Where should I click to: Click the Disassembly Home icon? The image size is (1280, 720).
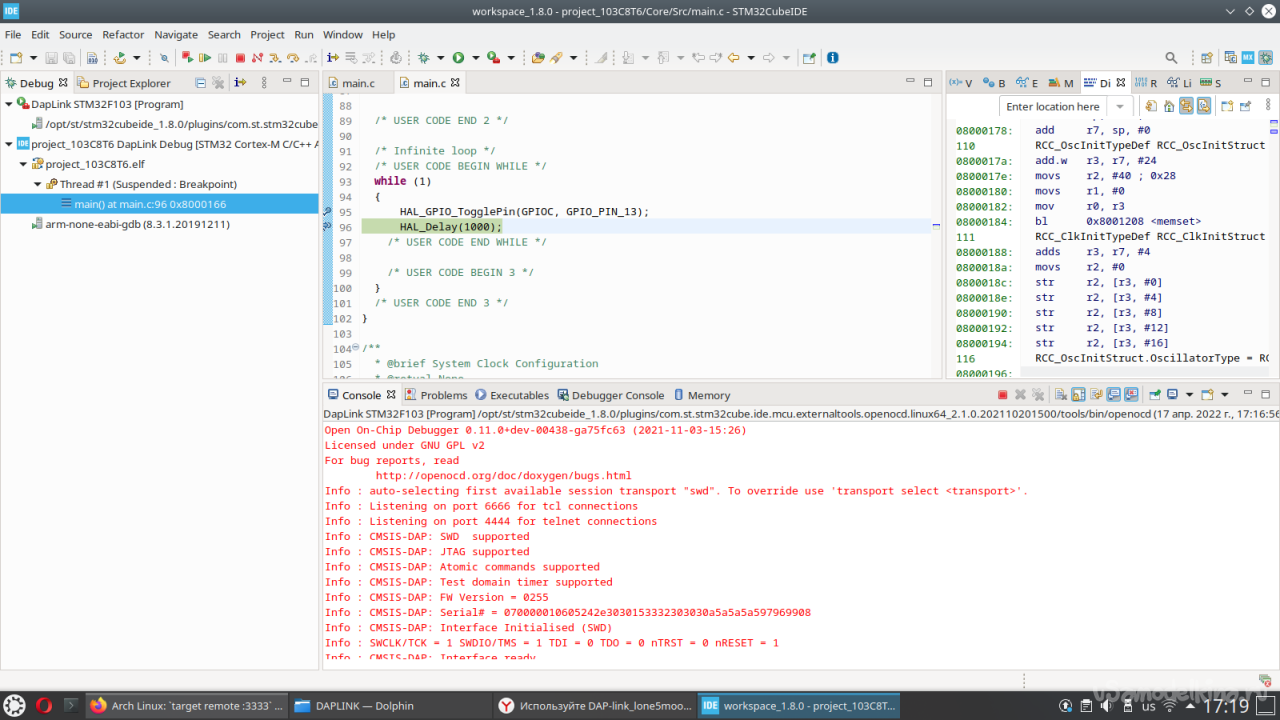pyautogui.click(x=1169, y=106)
